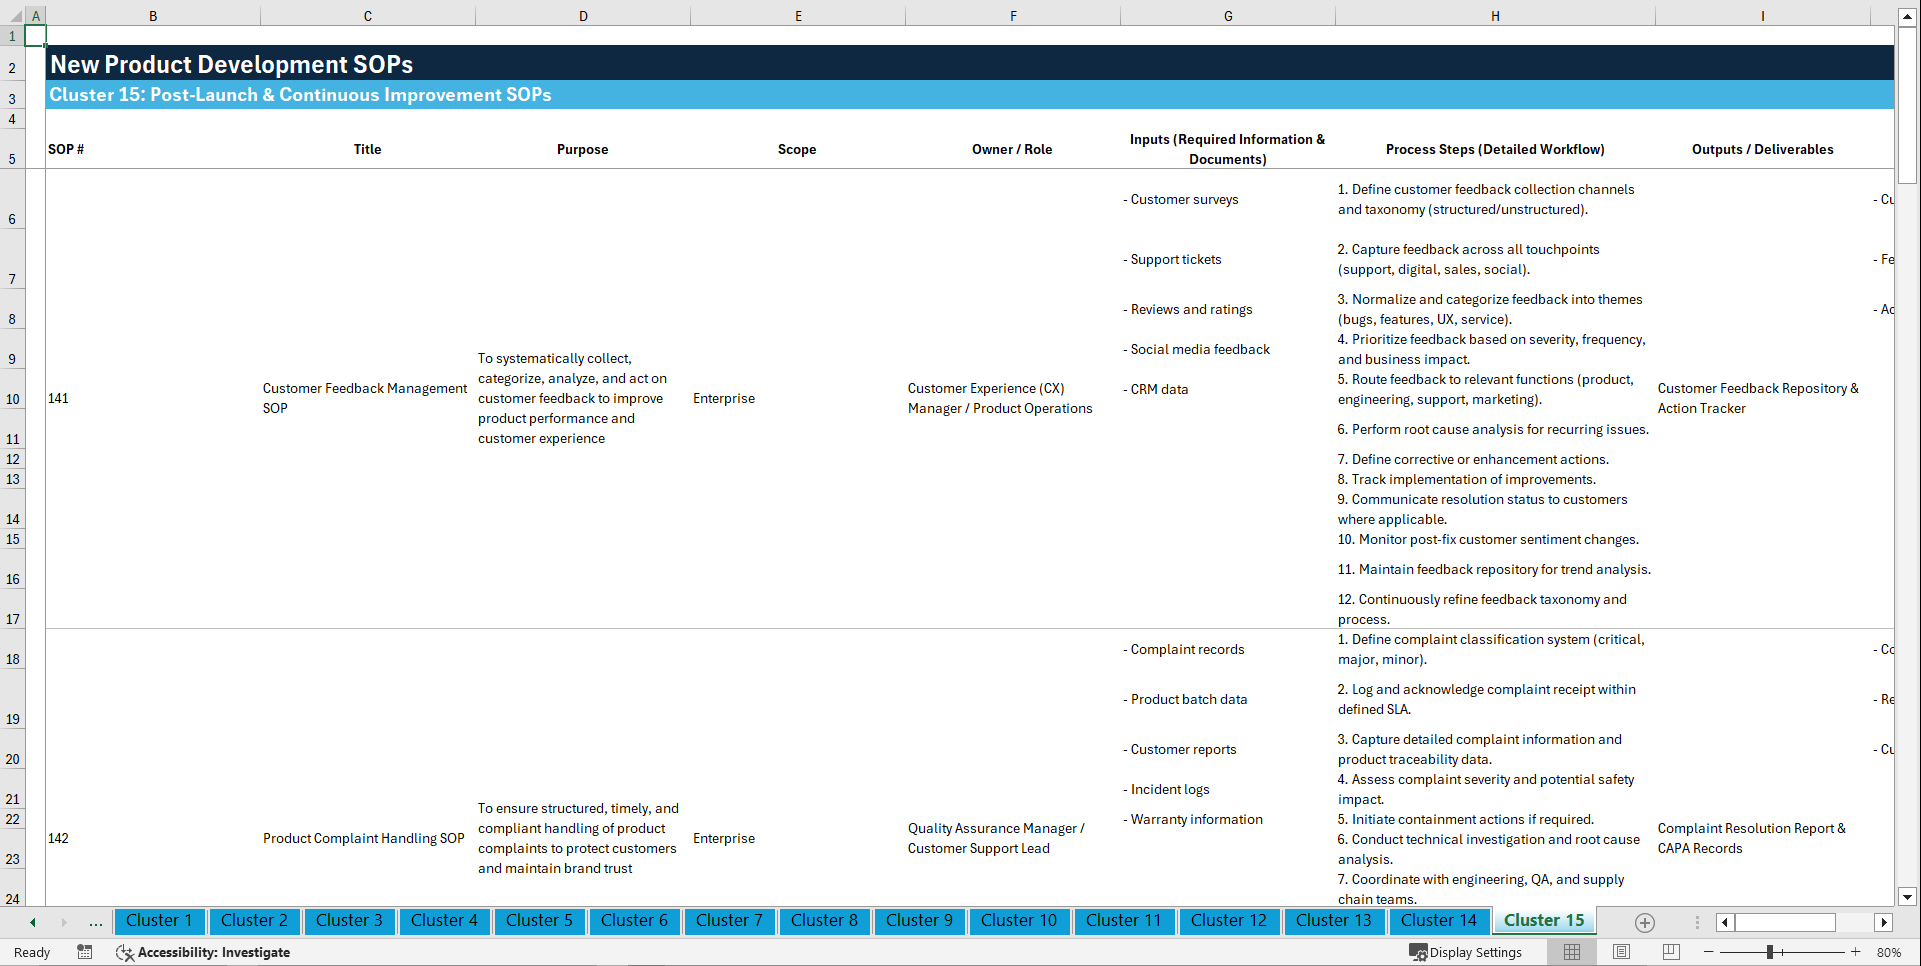Select column I header
This screenshot has height=966, width=1921.
[1763, 16]
